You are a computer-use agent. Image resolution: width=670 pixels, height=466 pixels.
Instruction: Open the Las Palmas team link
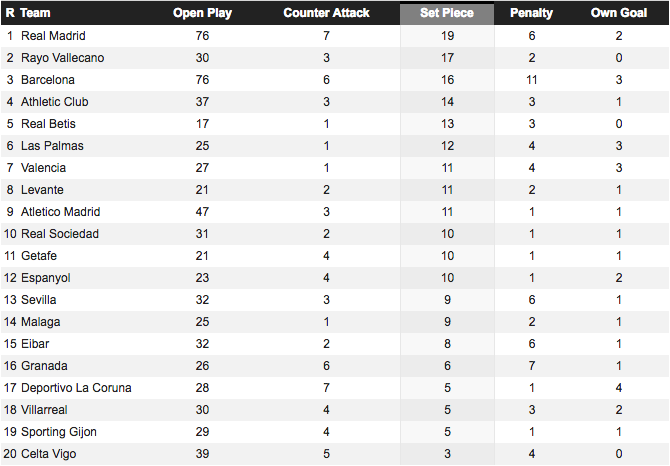pyautogui.click(x=52, y=146)
